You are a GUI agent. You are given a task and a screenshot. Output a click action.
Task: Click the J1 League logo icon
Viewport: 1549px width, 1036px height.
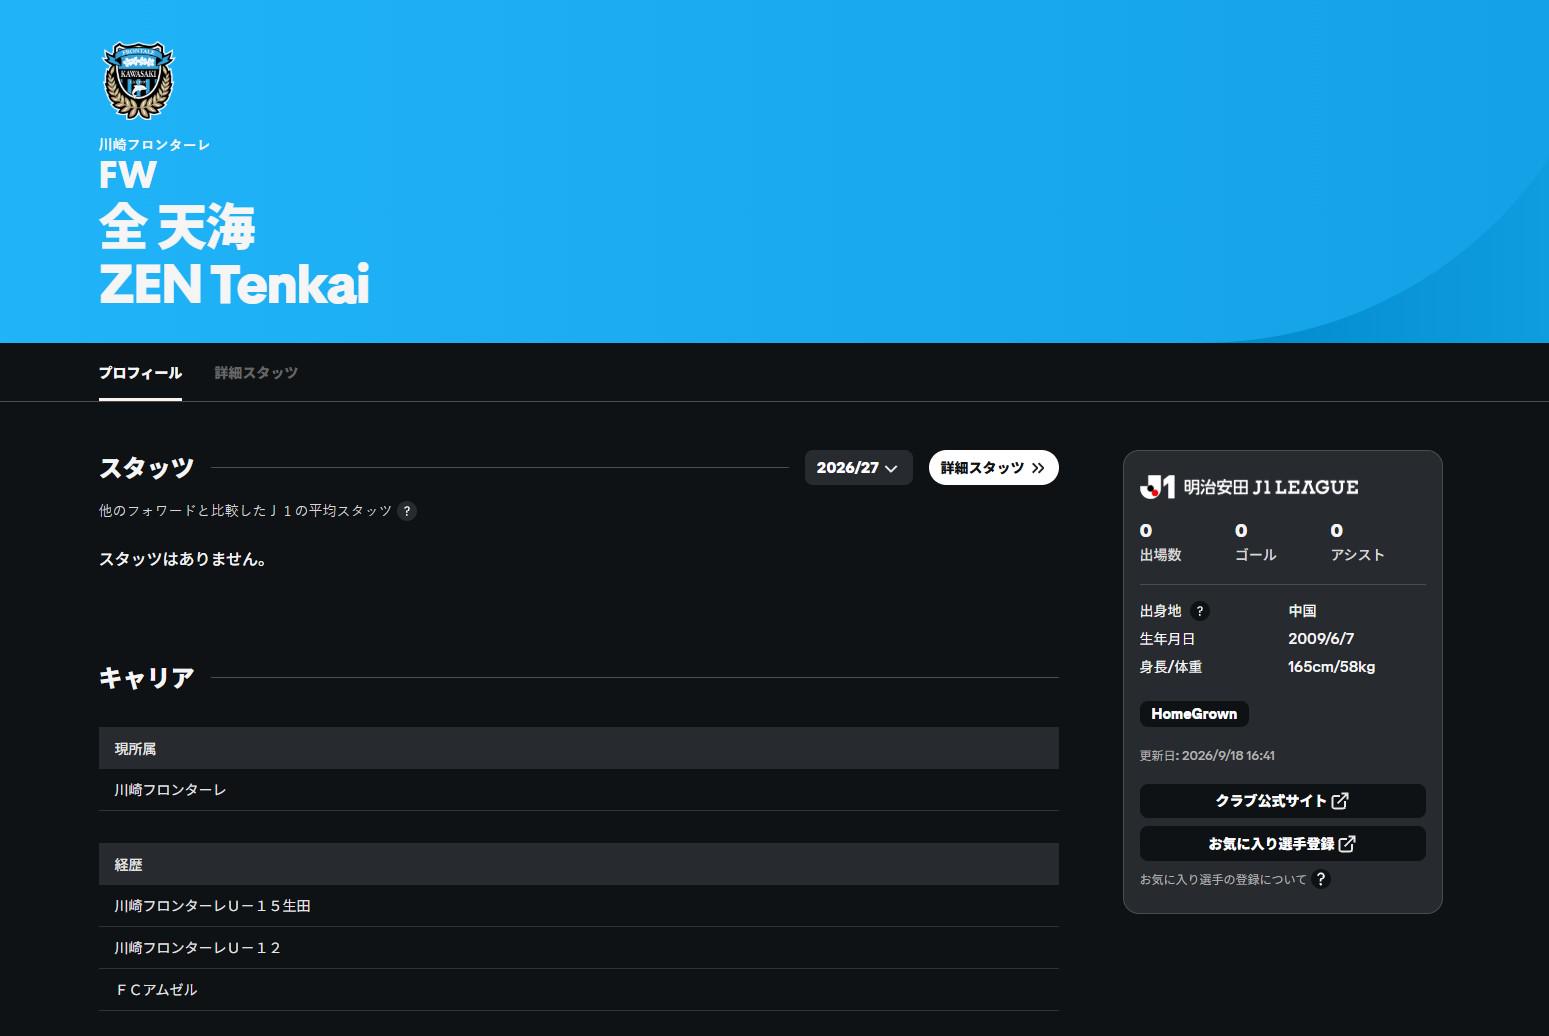pos(1157,487)
